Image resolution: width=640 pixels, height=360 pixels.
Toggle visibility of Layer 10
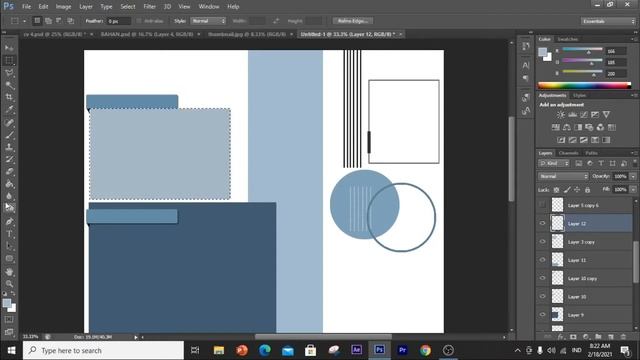(x=542, y=297)
